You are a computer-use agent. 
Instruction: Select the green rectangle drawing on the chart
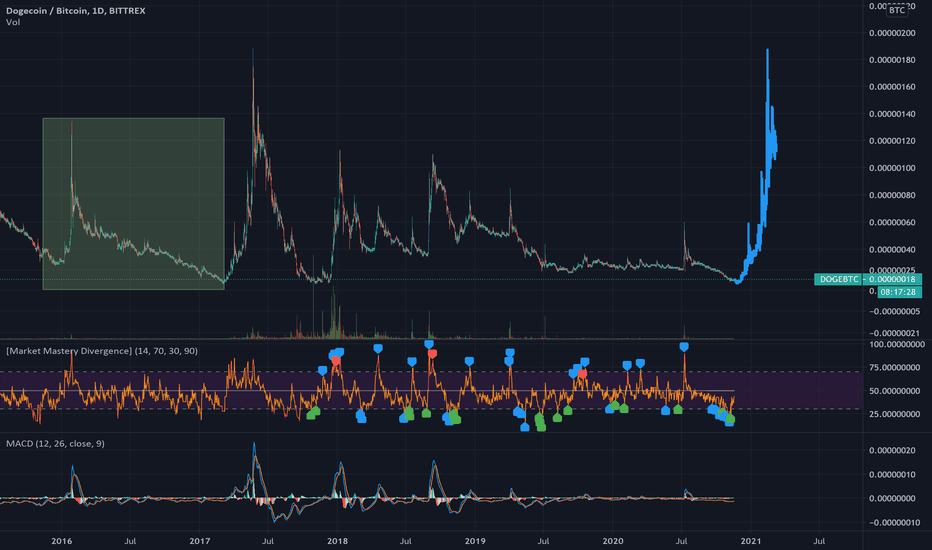click(133, 203)
